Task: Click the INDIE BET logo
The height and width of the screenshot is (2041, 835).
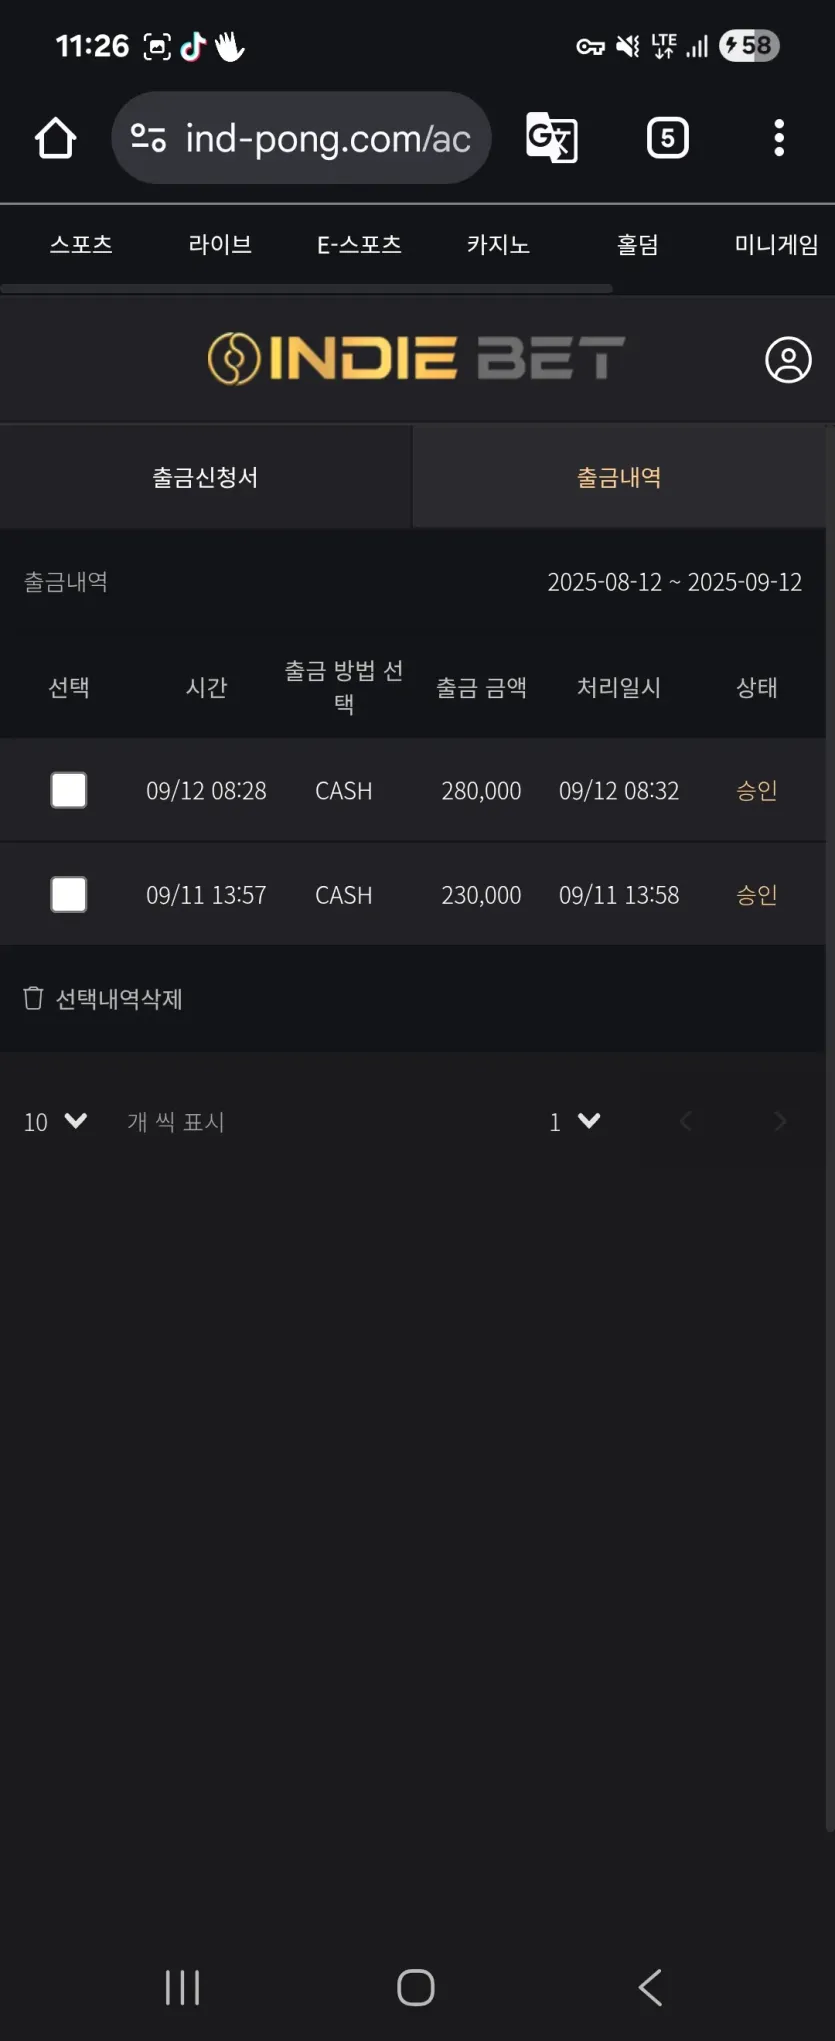Action: coord(416,358)
